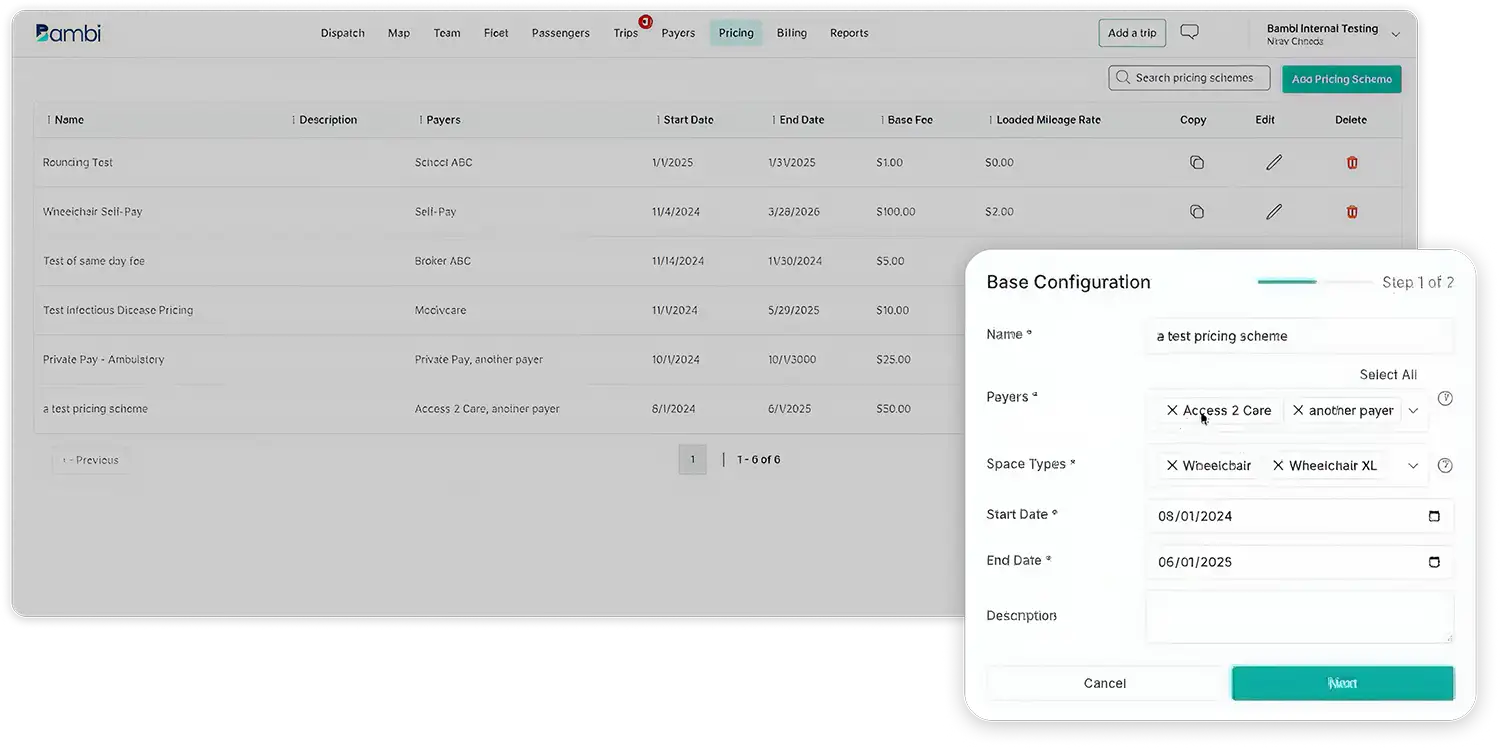This screenshot has width=1500, height=748.
Task: Remove the Wheelchair space type tag
Action: coord(1172,465)
